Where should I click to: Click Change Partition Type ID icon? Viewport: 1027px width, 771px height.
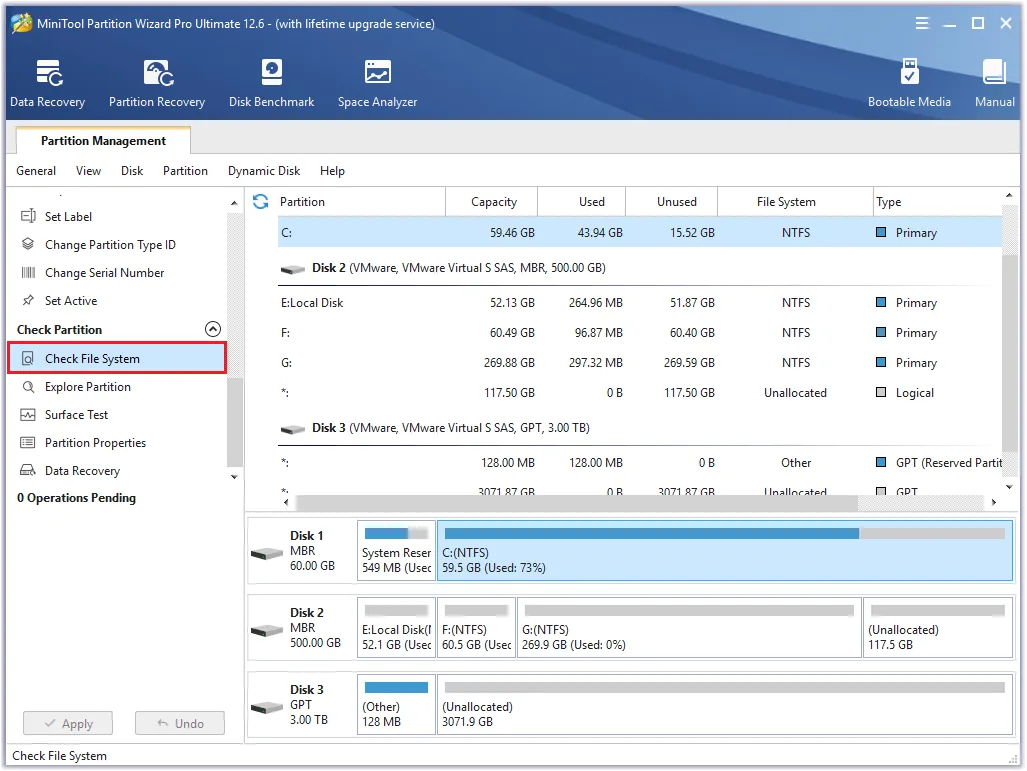[28, 244]
